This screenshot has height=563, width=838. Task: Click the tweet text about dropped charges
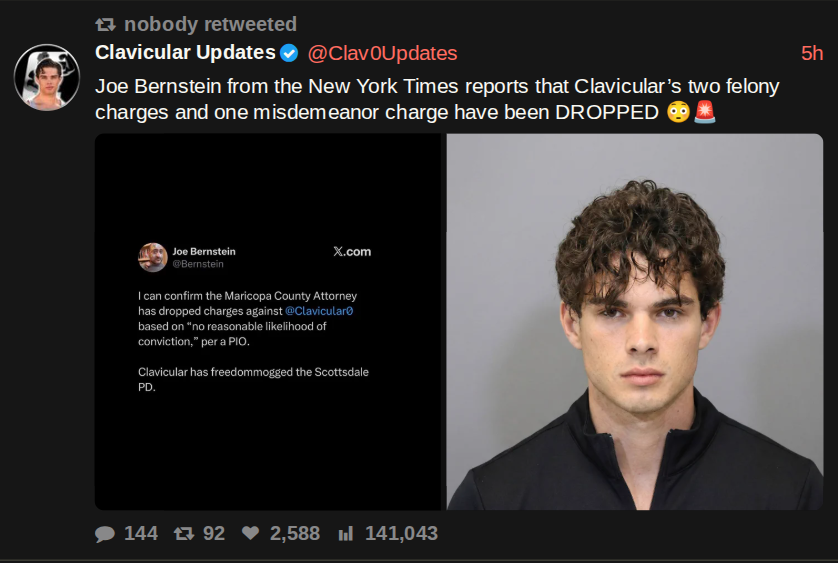click(437, 99)
